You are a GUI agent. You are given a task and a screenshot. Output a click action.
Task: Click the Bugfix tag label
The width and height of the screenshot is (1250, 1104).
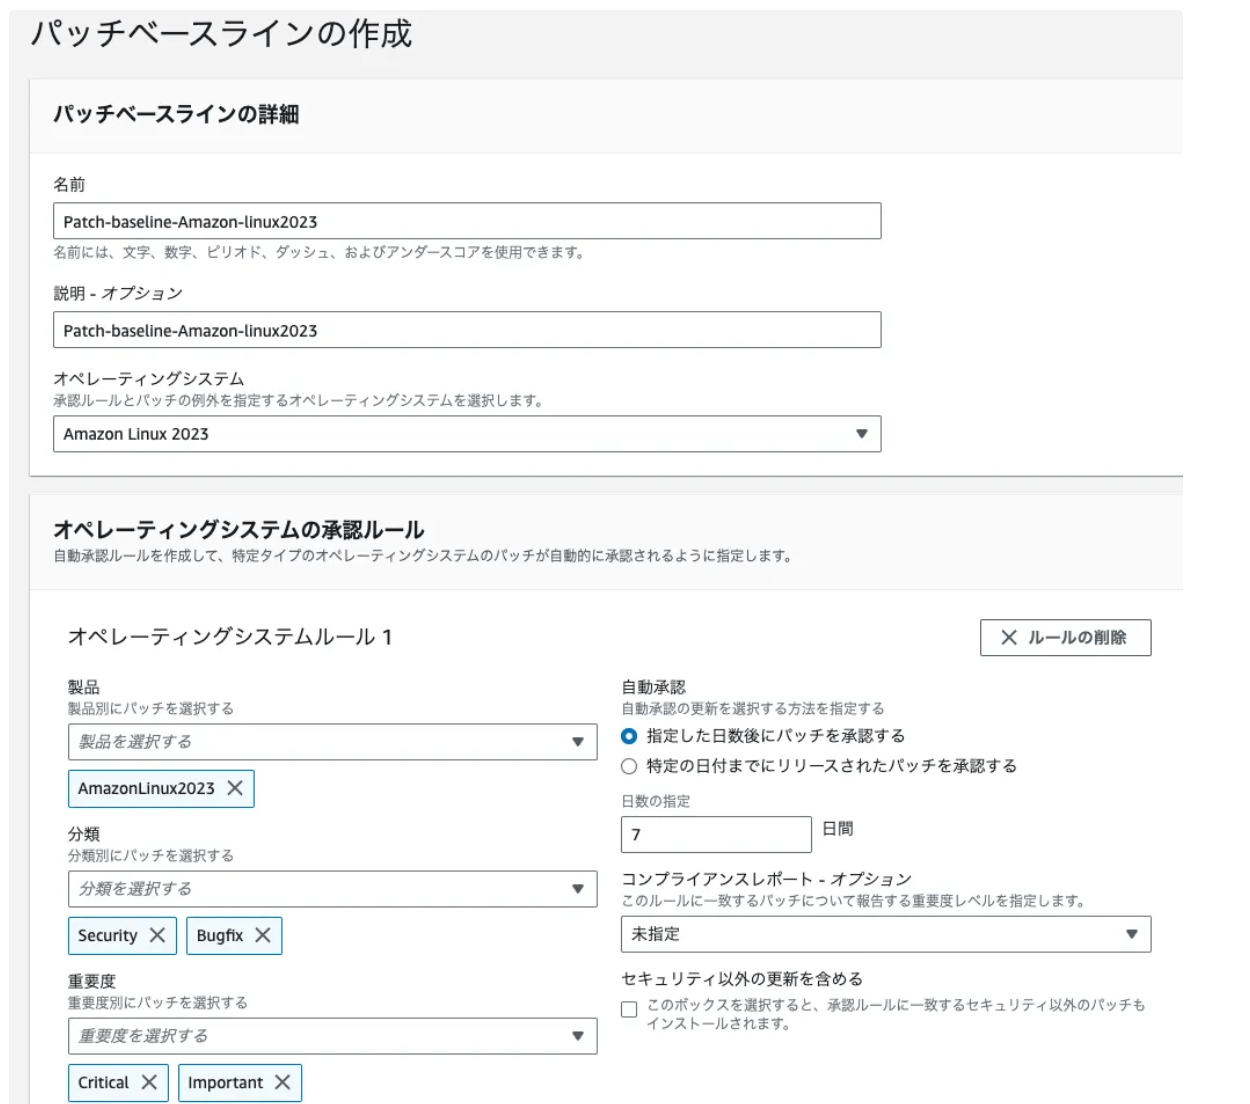tap(219, 935)
